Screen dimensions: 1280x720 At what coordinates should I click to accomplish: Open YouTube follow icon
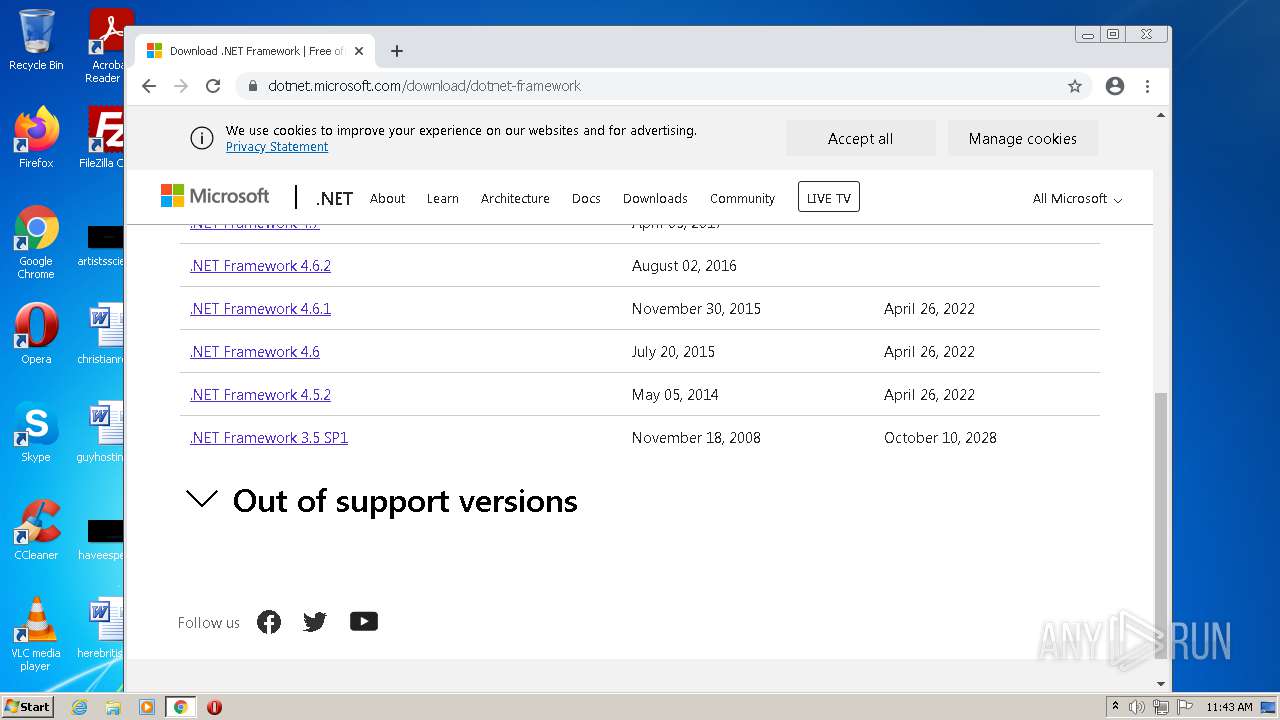[364, 621]
